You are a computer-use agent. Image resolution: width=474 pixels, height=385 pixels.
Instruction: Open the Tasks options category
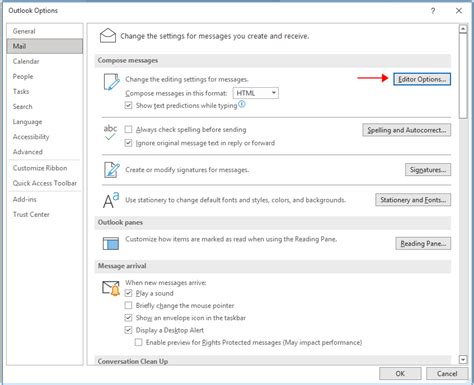pos(45,91)
